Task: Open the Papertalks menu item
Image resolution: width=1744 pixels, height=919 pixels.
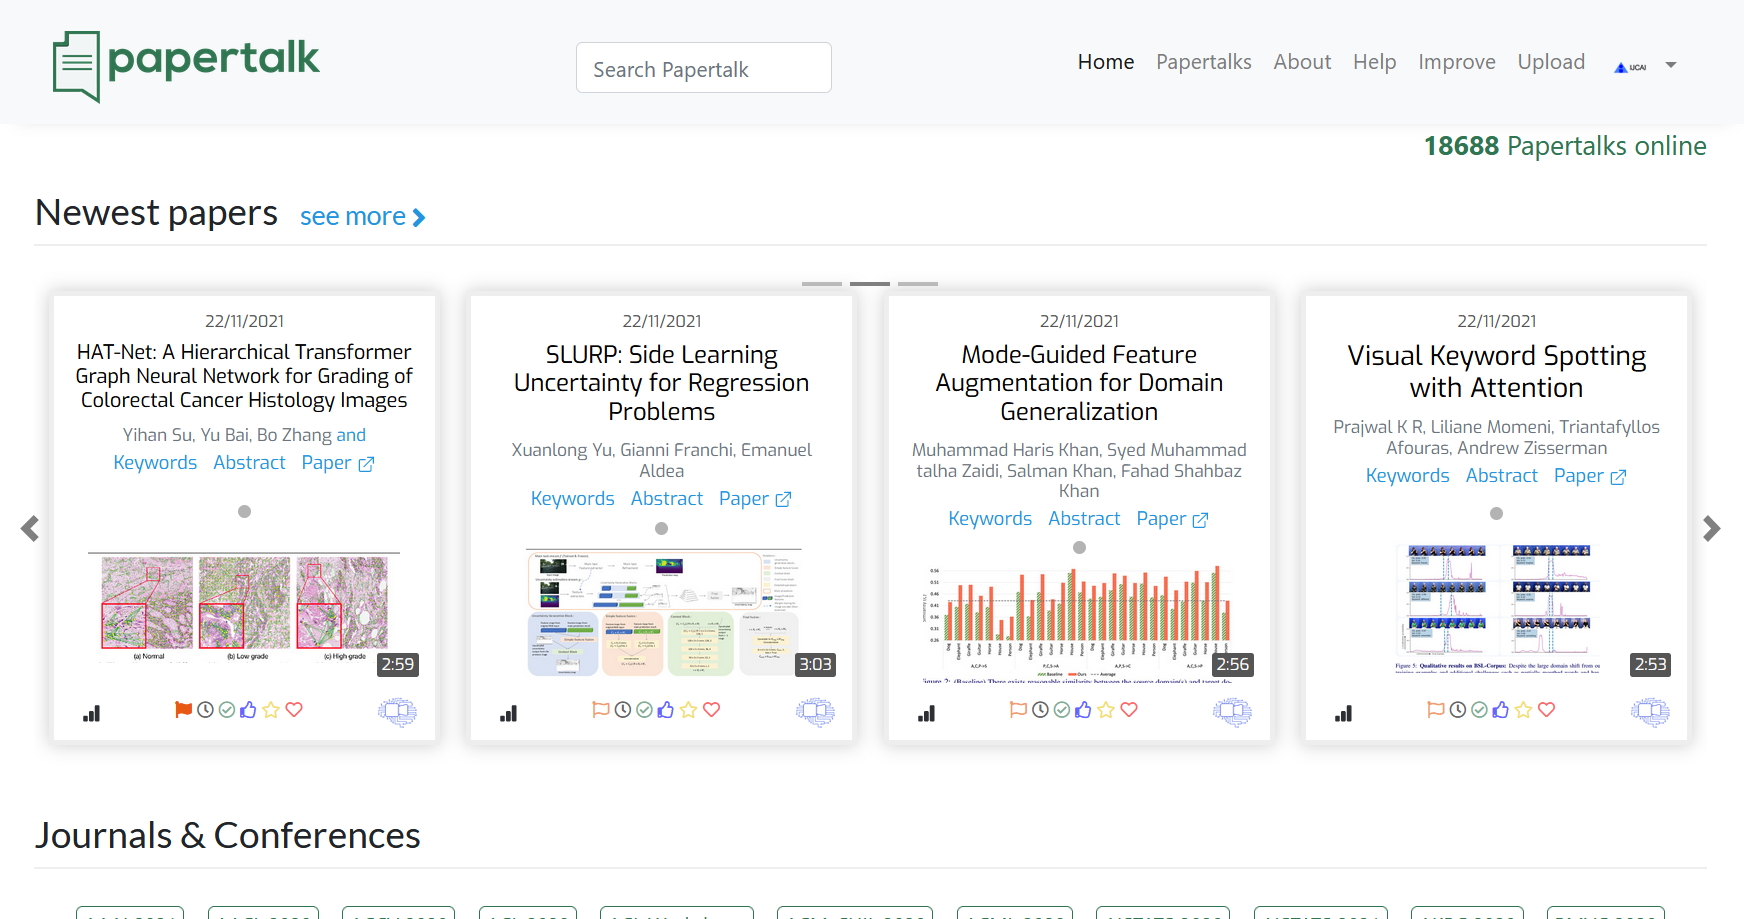Action: click(1203, 62)
